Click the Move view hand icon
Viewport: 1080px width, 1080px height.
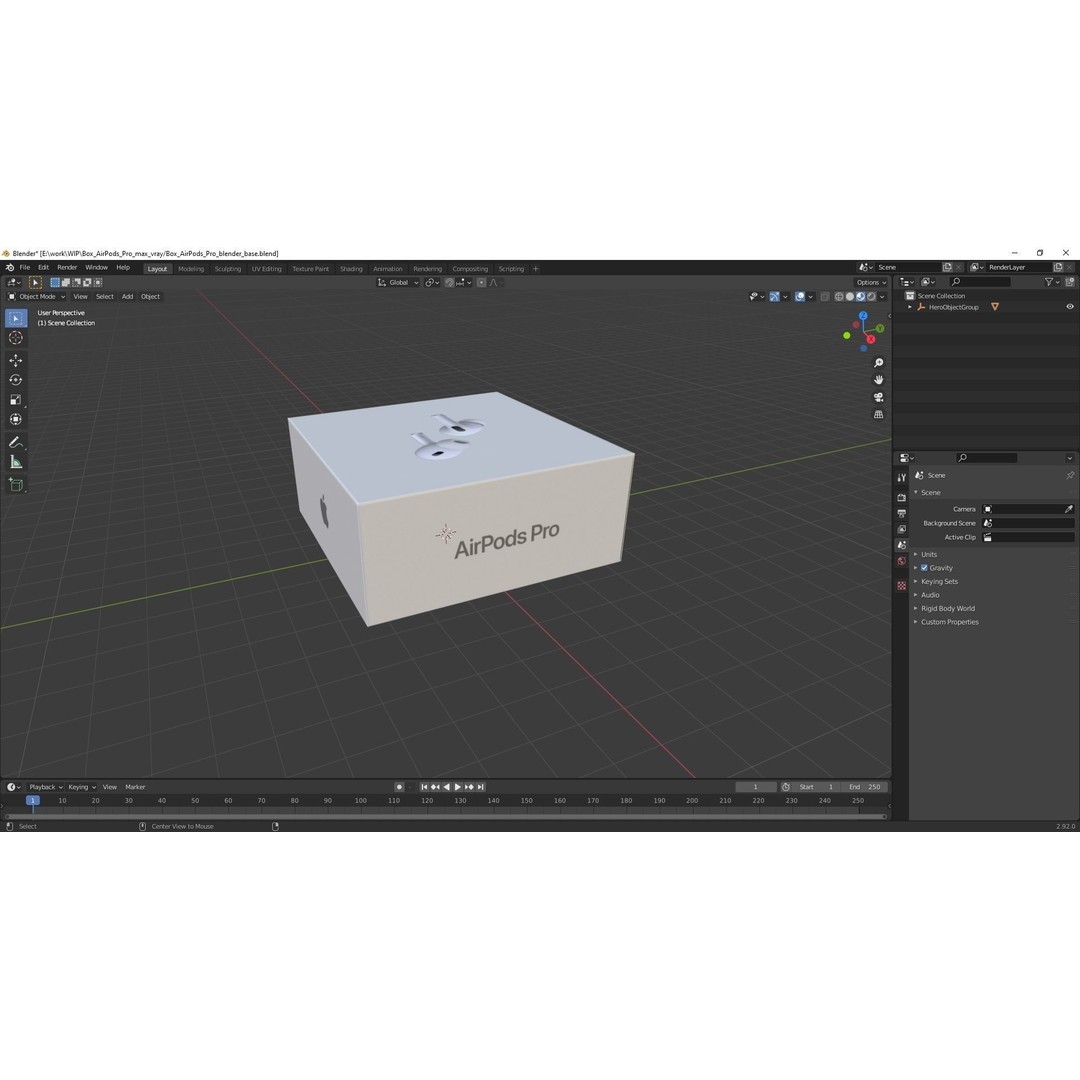click(878, 380)
